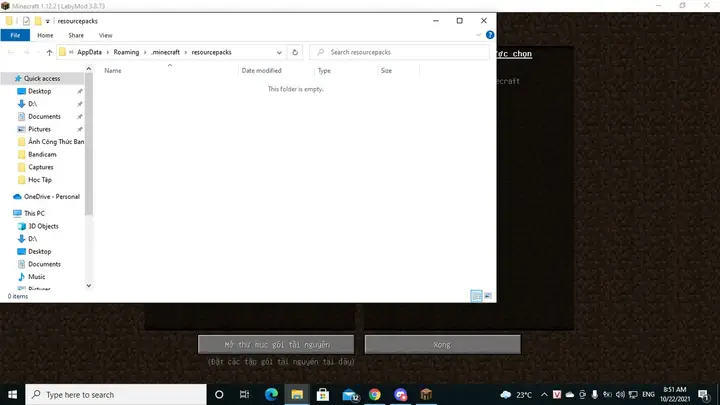Open the File menu tab
Image resolution: width=720 pixels, height=405 pixels.
(x=17, y=35)
